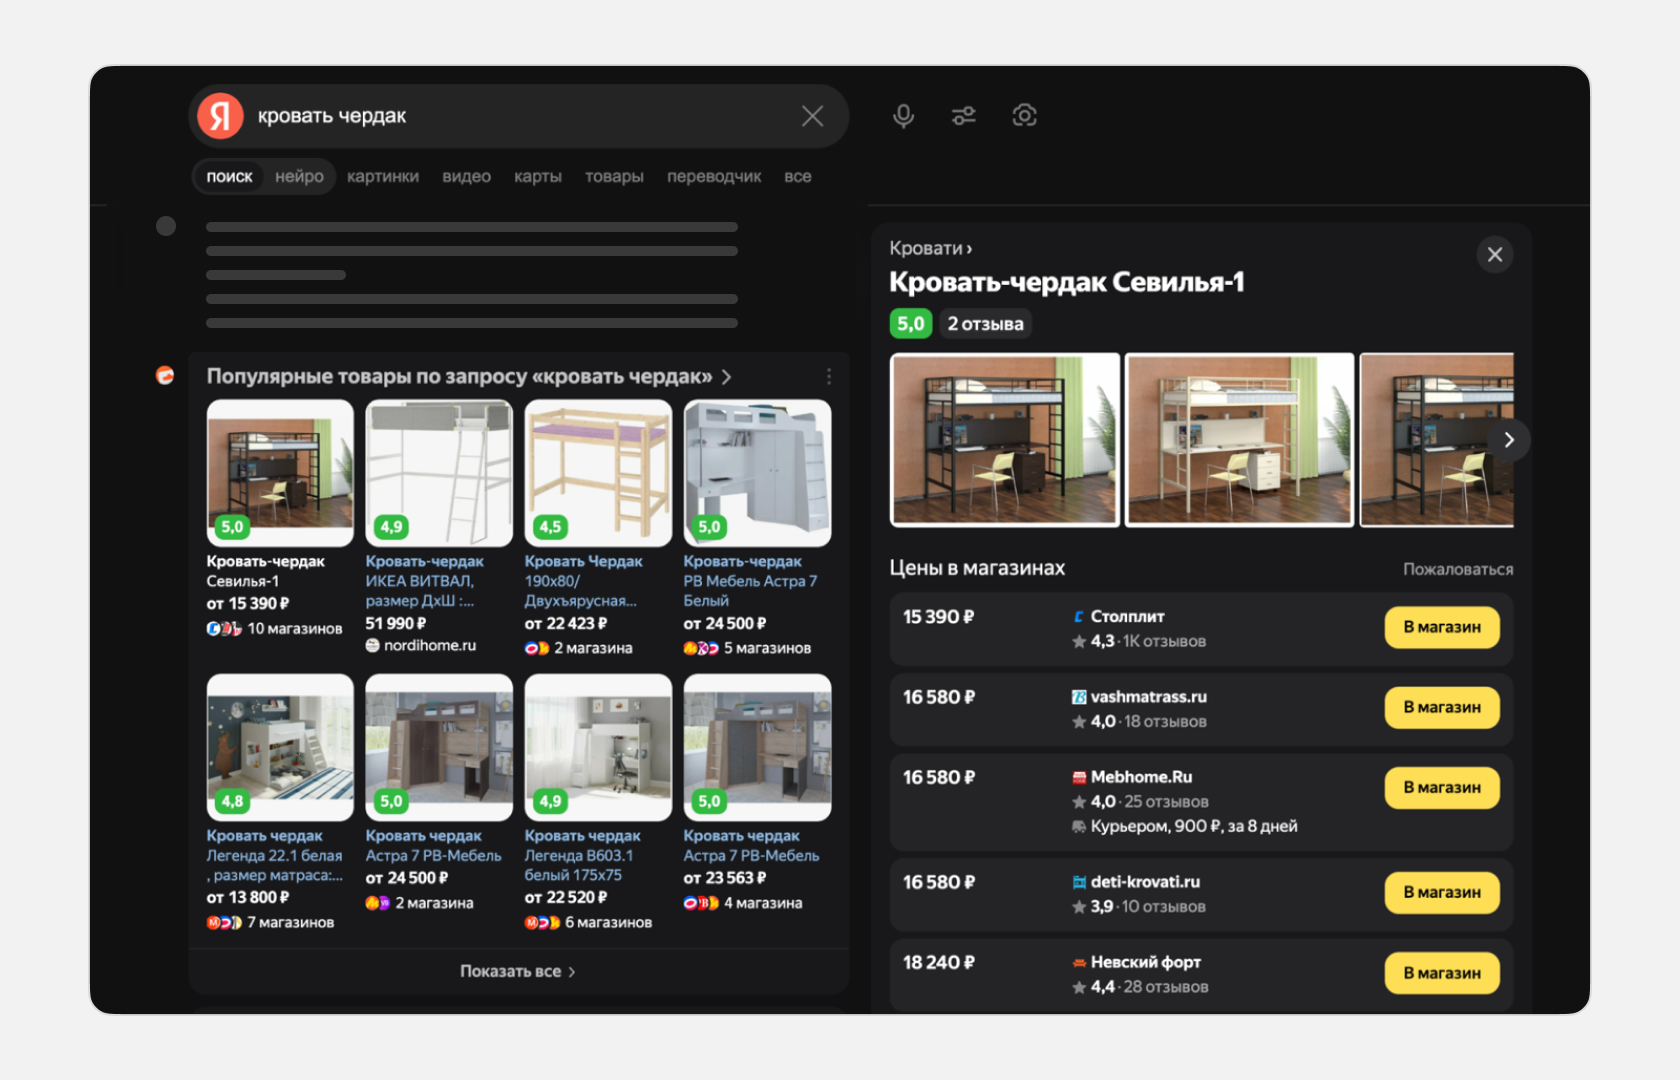Image resolution: width=1680 pixels, height=1080 pixels.
Task: Open image search camera icon
Action: tap(1024, 116)
